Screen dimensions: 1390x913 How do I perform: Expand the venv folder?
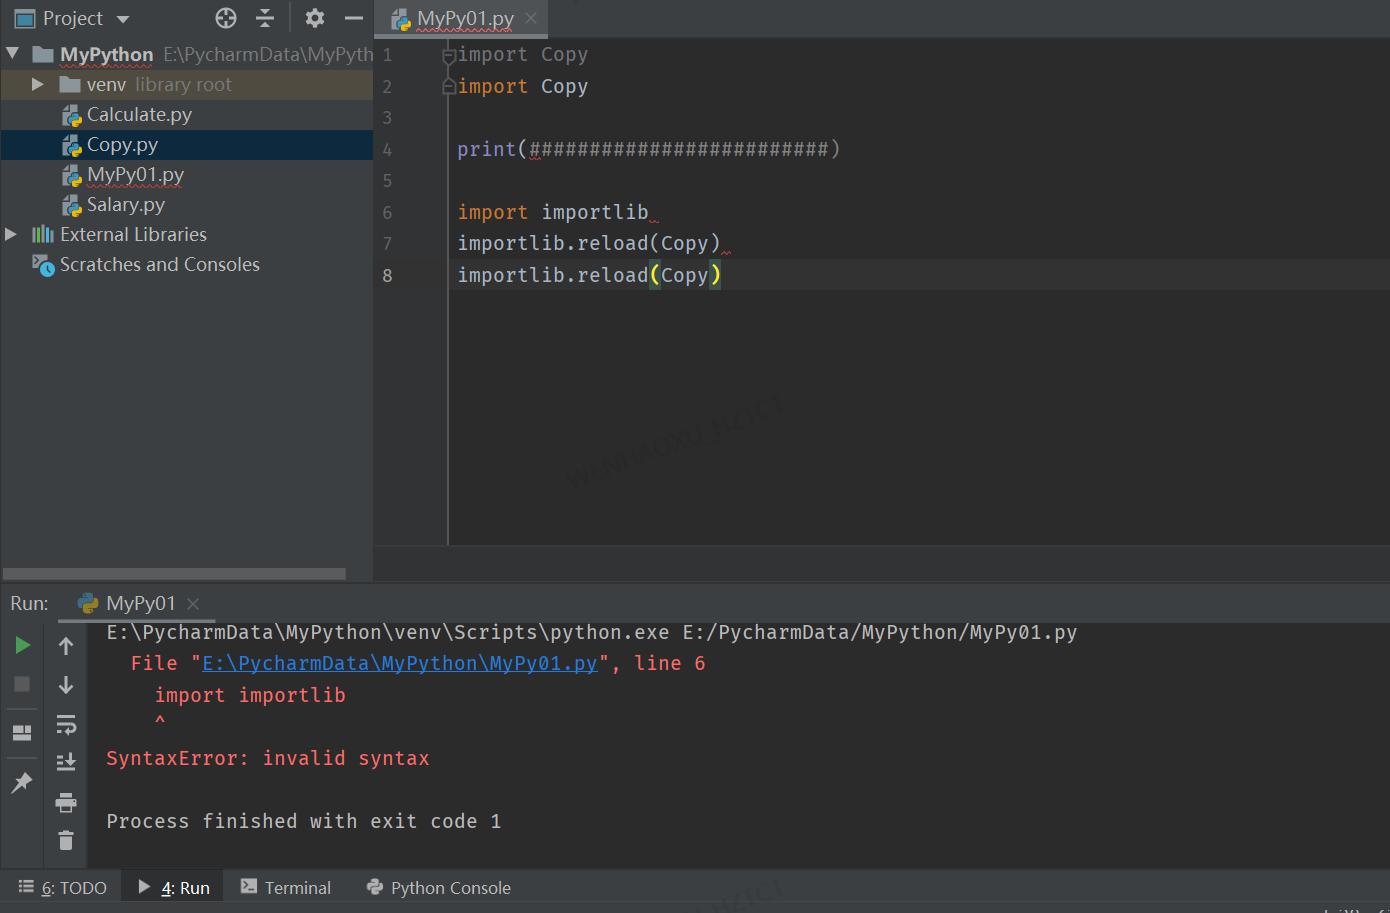point(37,84)
